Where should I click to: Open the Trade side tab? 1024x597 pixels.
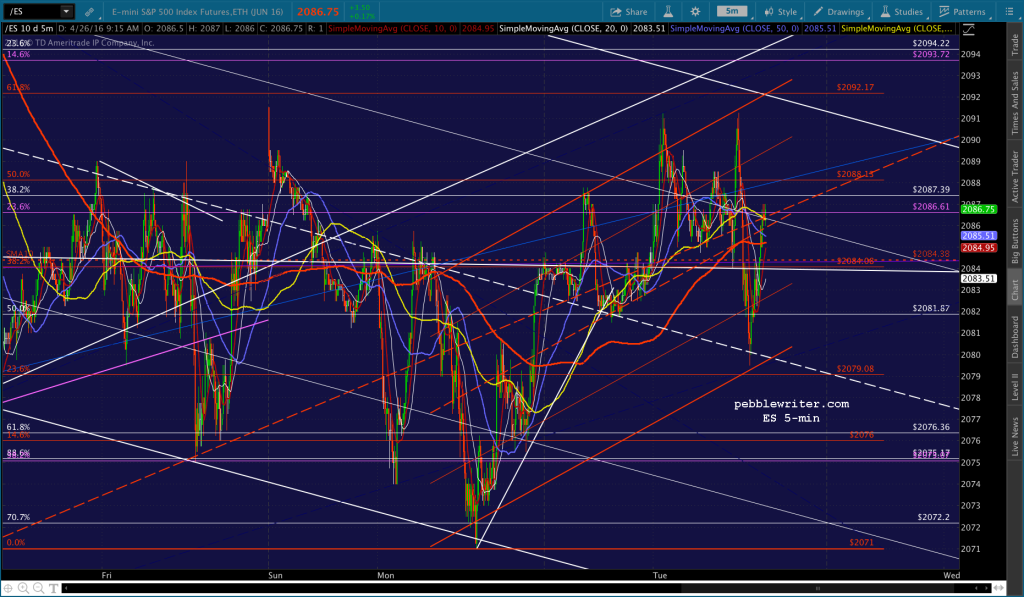point(1015,44)
